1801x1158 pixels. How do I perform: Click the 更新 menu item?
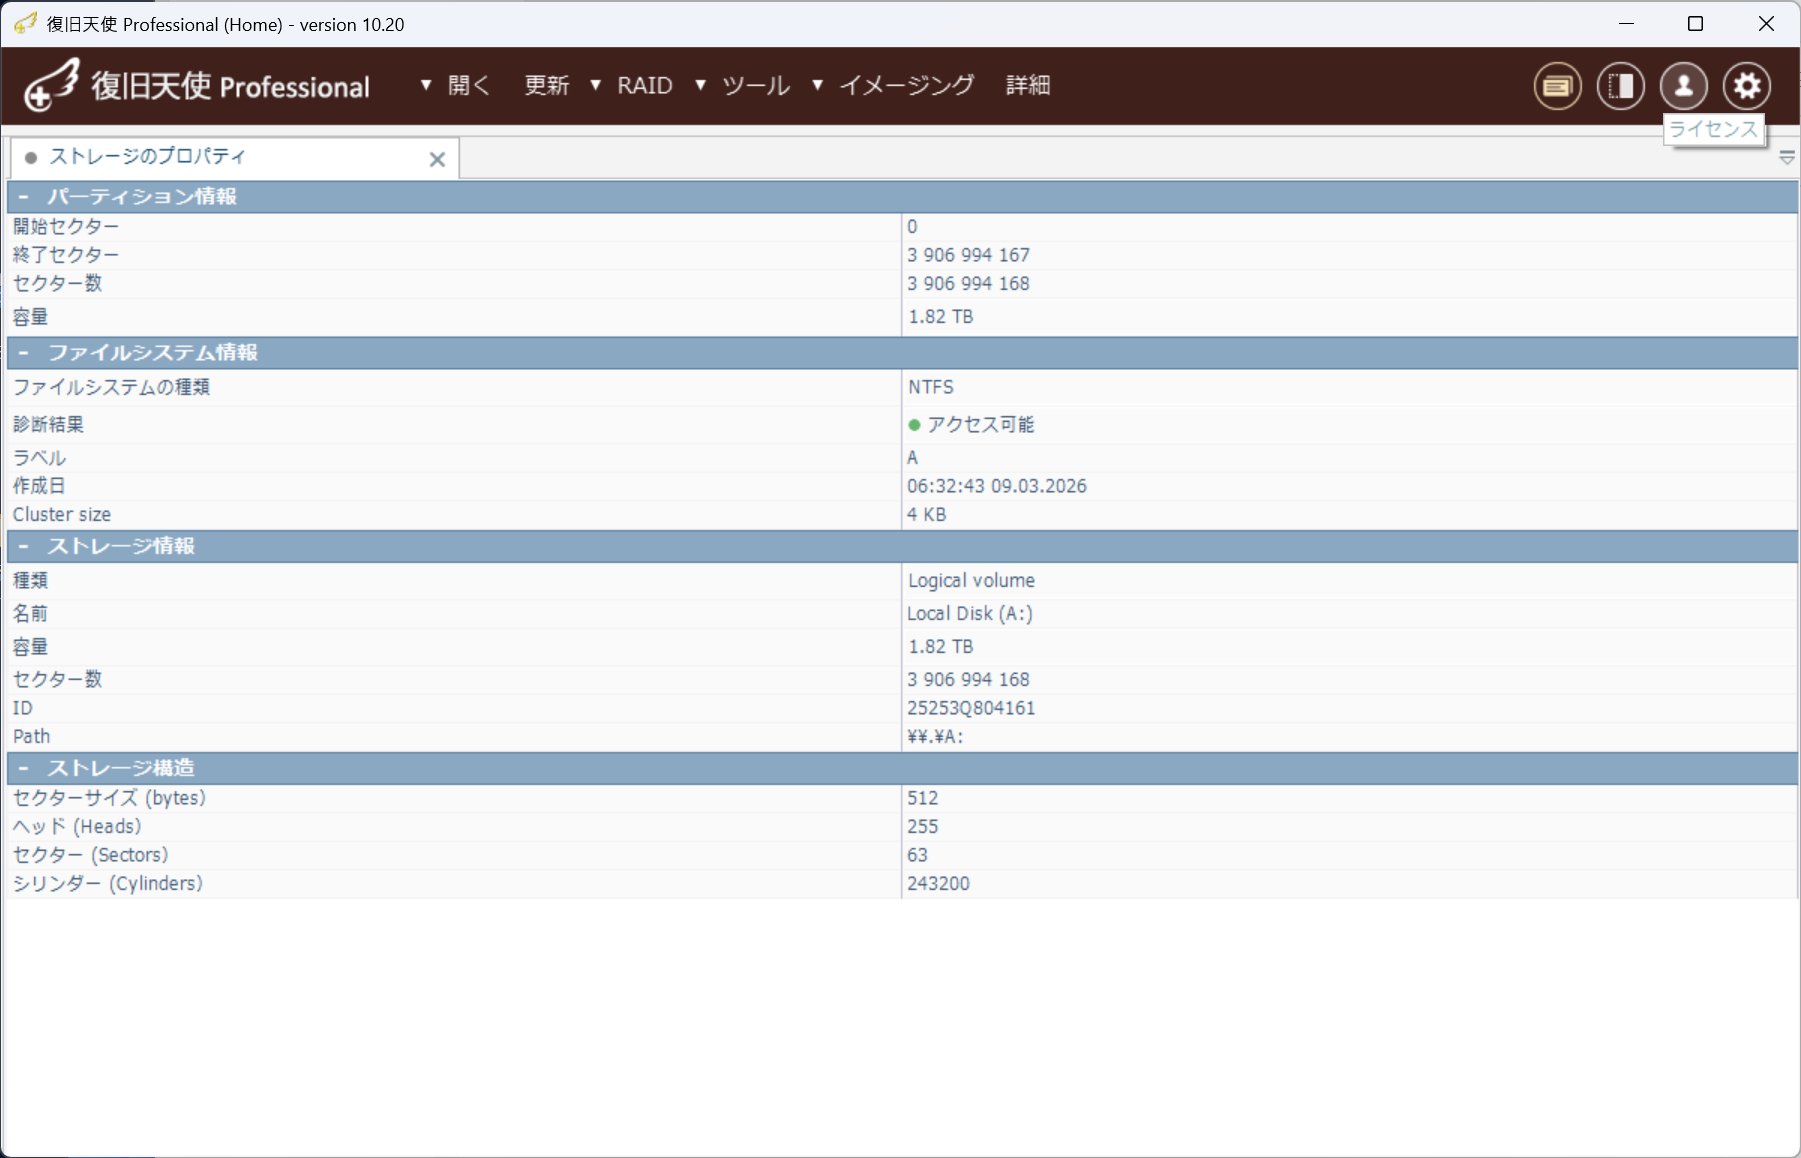pyautogui.click(x=547, y=86)
